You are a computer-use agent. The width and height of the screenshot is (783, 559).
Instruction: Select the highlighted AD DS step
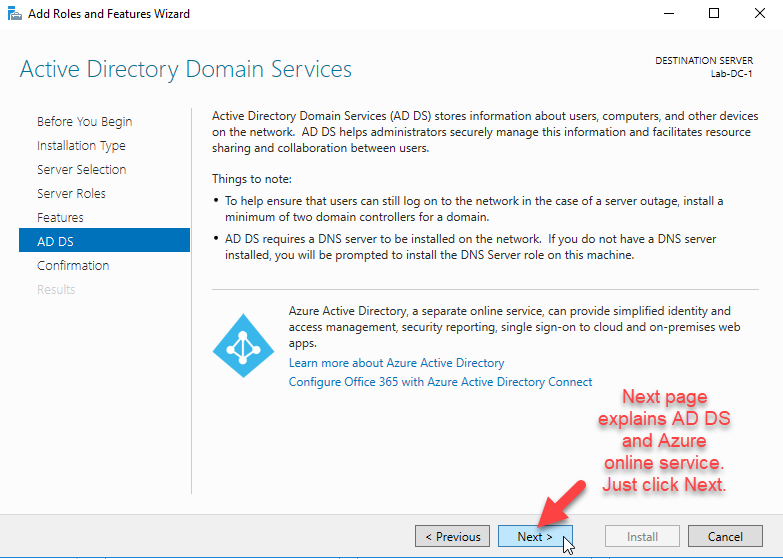coord(104,240)
